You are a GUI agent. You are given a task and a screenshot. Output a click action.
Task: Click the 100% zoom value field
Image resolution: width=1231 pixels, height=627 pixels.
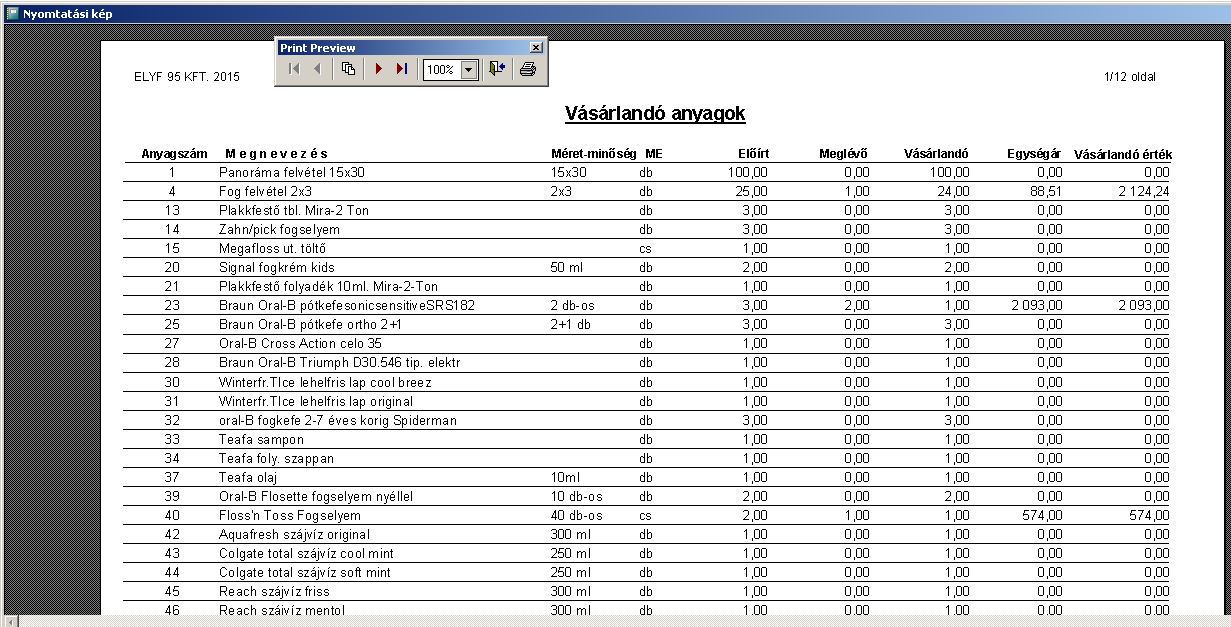(x=442, y=70)
